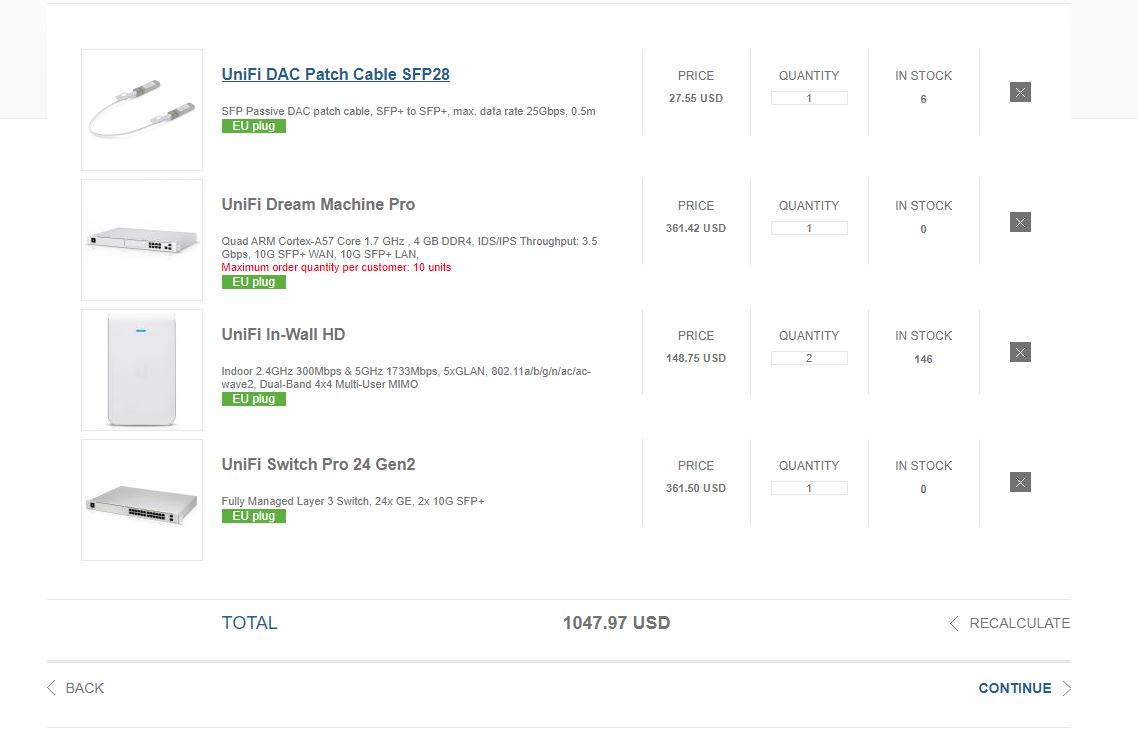Select quantity field for Switch Pro 24
Image resolution: width=1138 pixels, height=729 pixels.
point(809,489)
